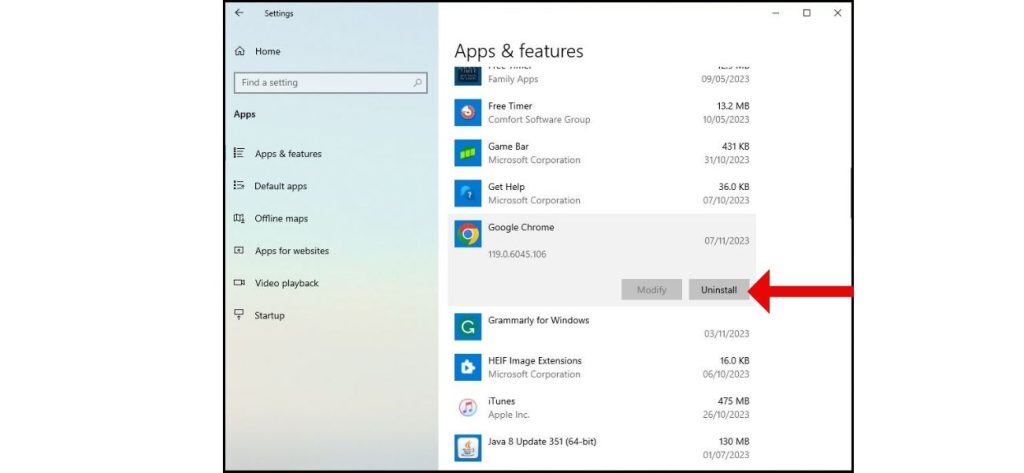This screenshot has height=473, width=1024.
Task: Select Apps & features in the sidebar
Action: (288, 154)
